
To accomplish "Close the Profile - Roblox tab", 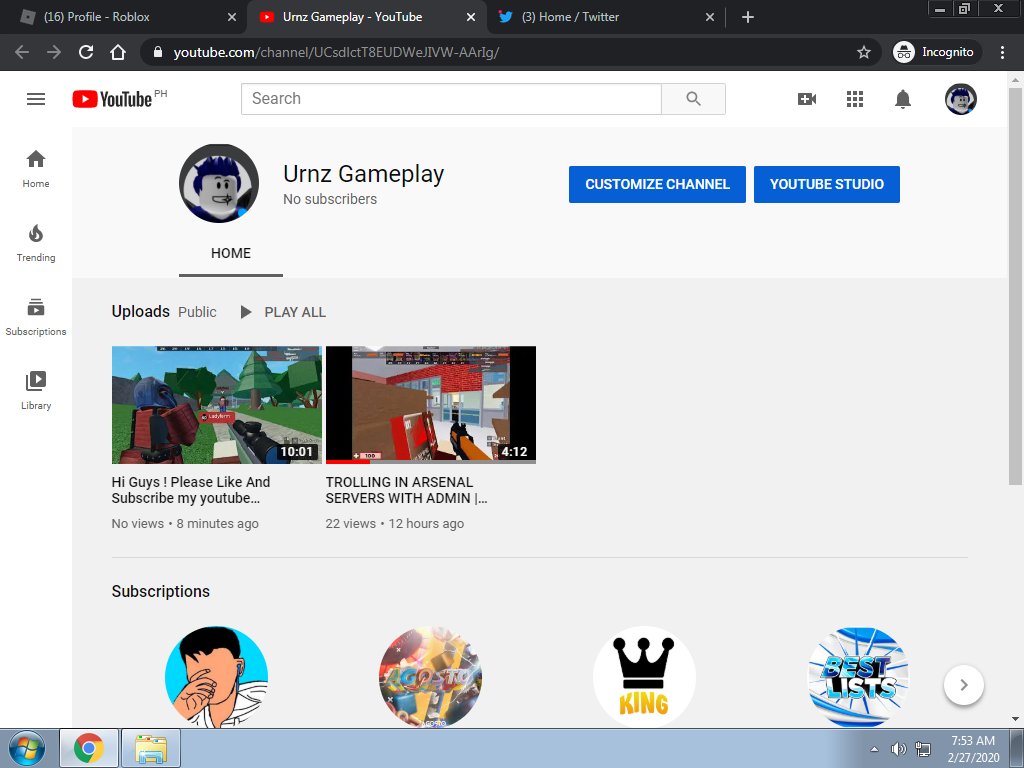I will pos(232,17).
